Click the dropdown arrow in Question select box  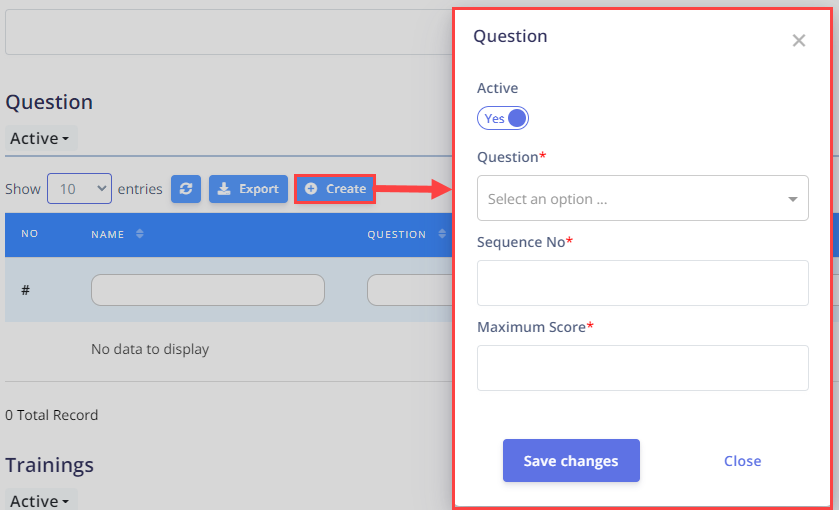(792, 199)
